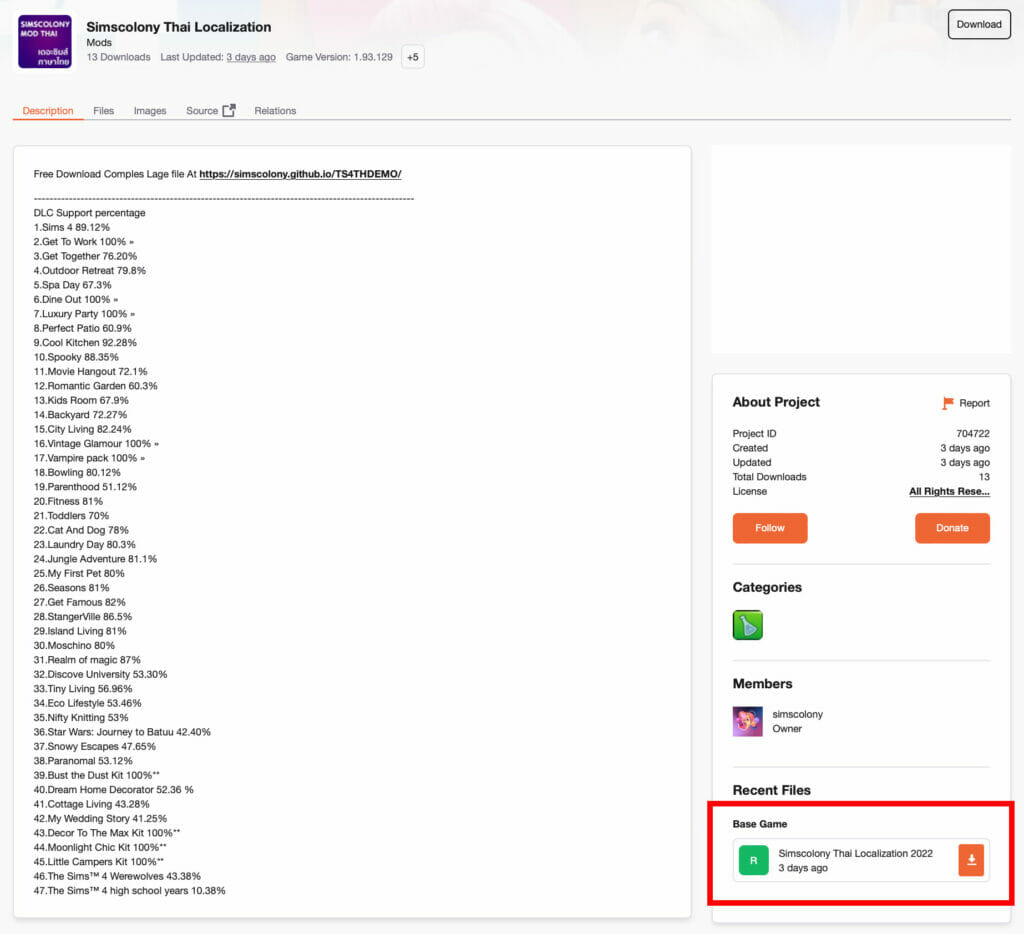
Task: Click the line '9.Cool Kitchen 92.28%'
Action: tap(85, 342)
